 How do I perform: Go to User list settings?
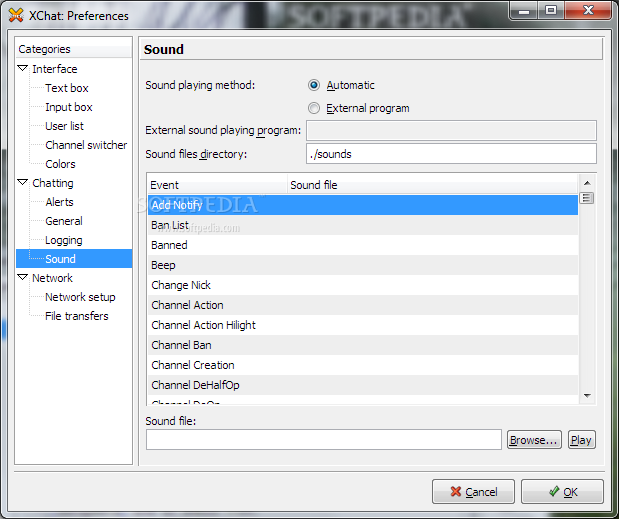(x=64, y=126)
